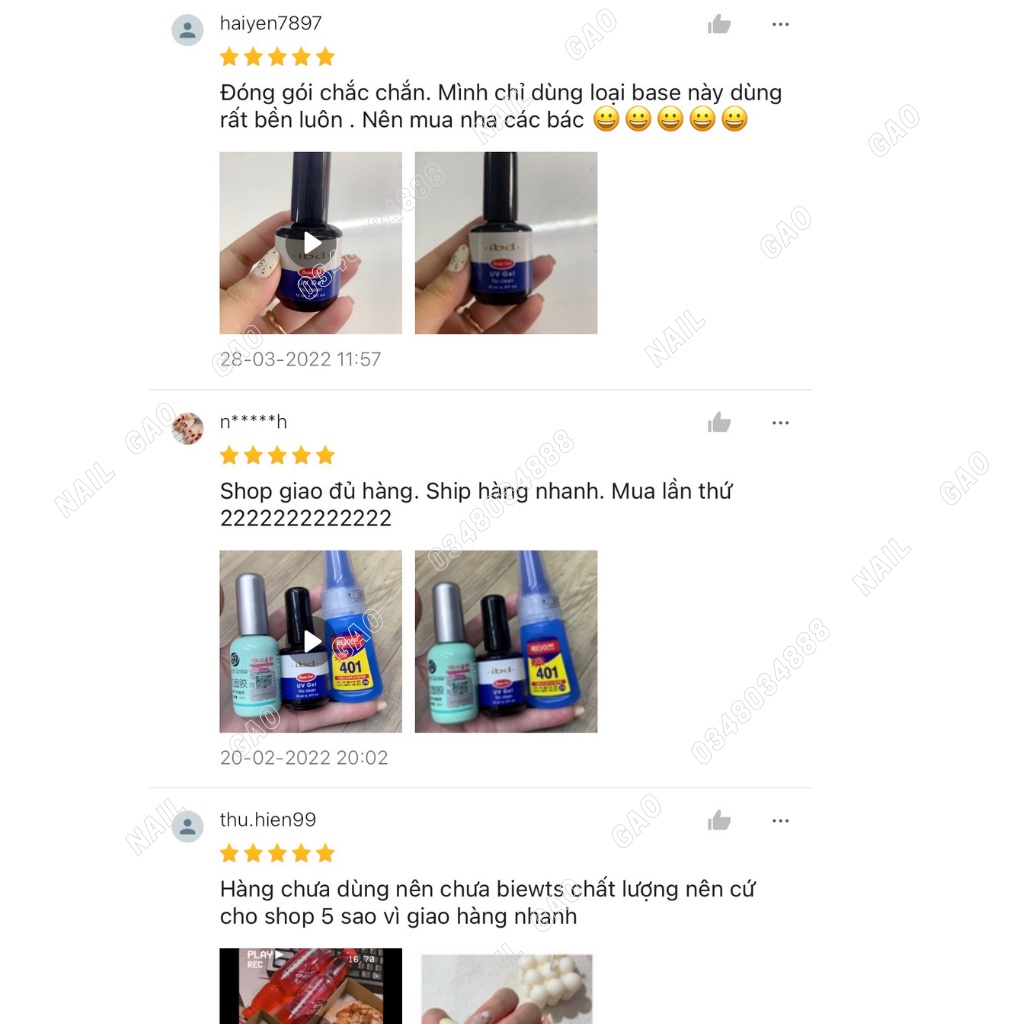Open more options for n*****h's review

pyautogui.click(x=780, y=423)
